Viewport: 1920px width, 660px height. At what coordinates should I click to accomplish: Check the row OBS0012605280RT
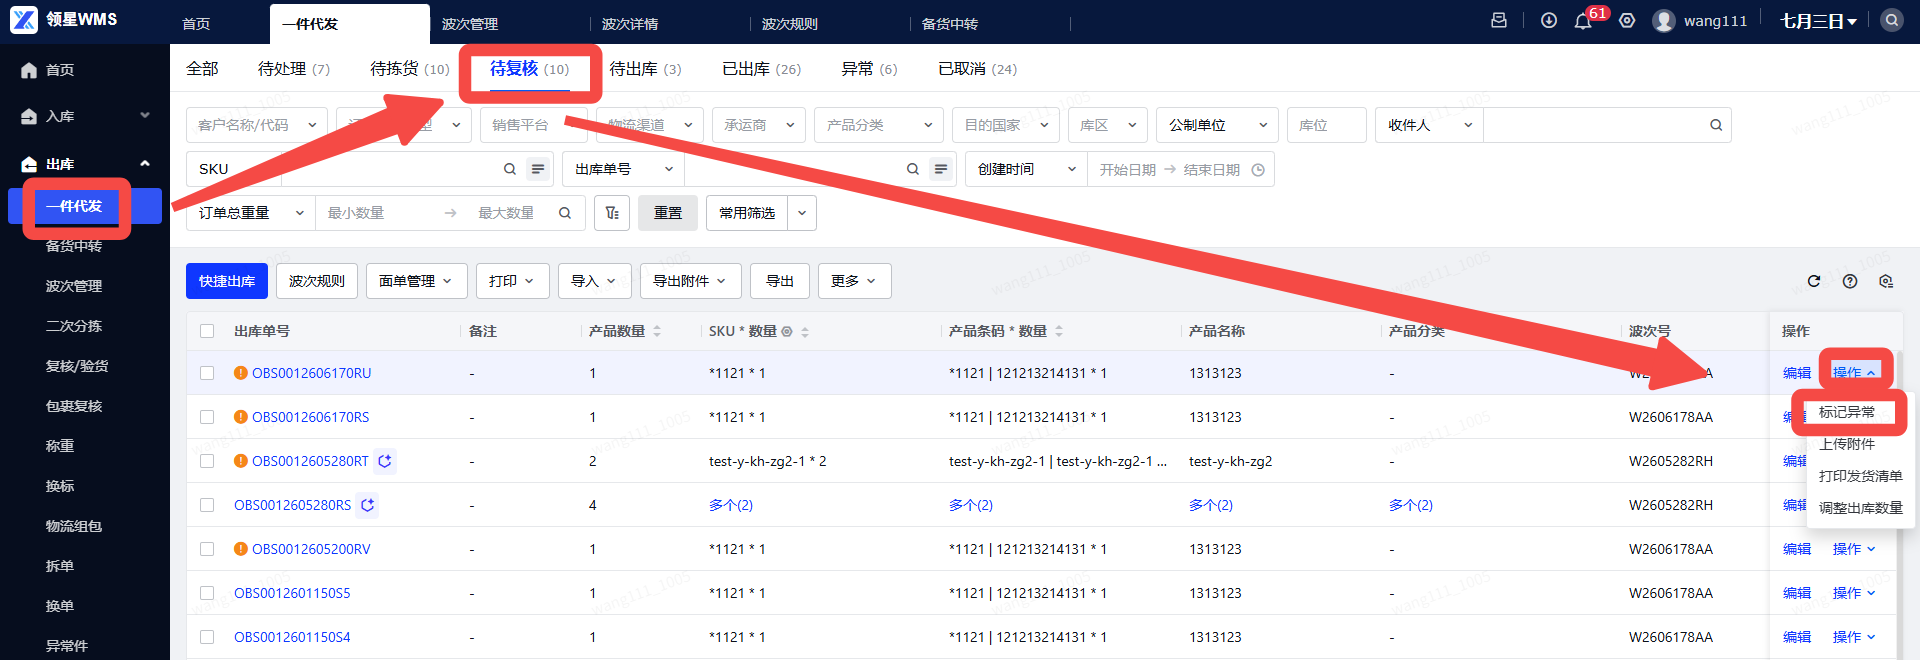click(207, 461)
